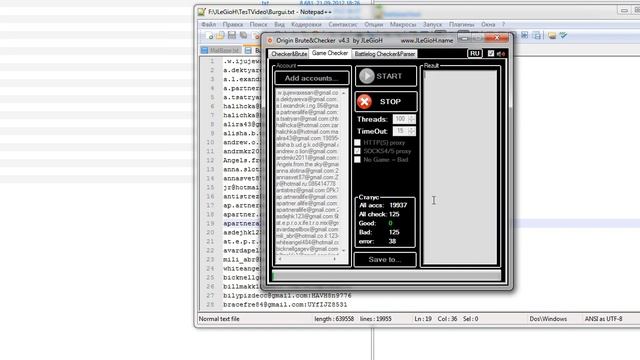Click the All accs count 19937

pyautogui.click(x=398, y=205)
